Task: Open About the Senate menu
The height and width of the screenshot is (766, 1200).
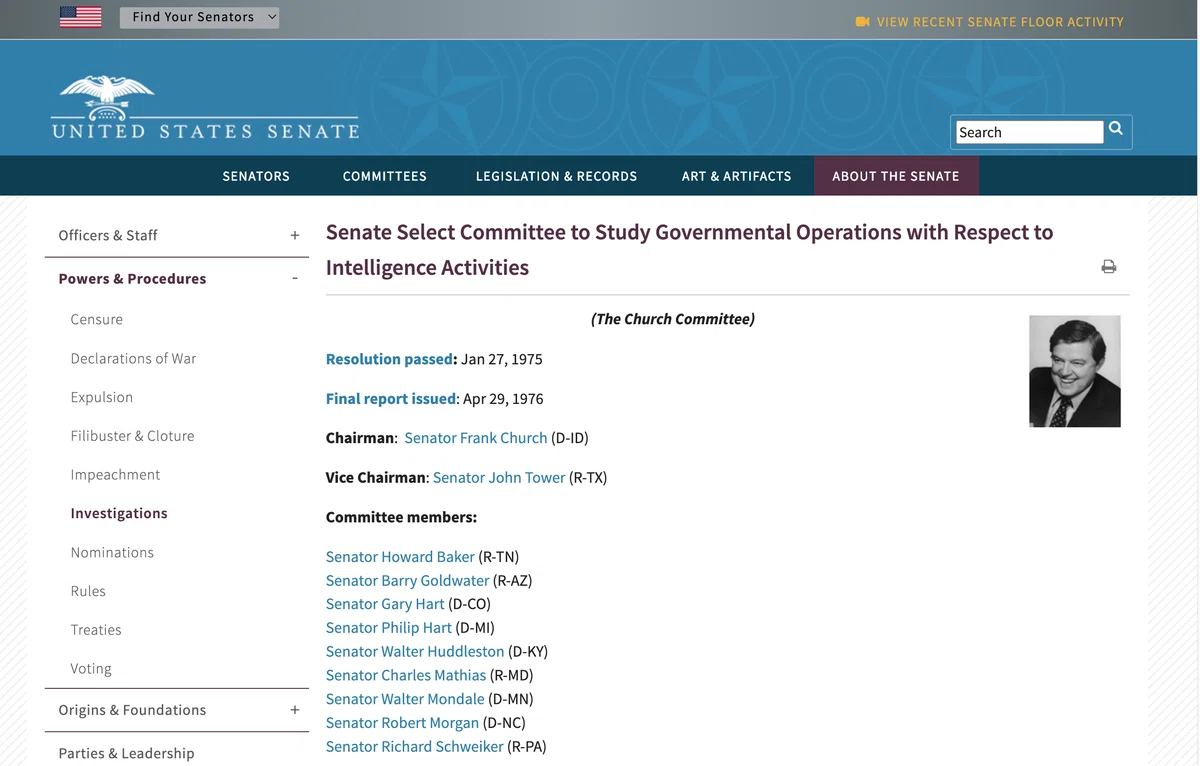Action: 896,176
